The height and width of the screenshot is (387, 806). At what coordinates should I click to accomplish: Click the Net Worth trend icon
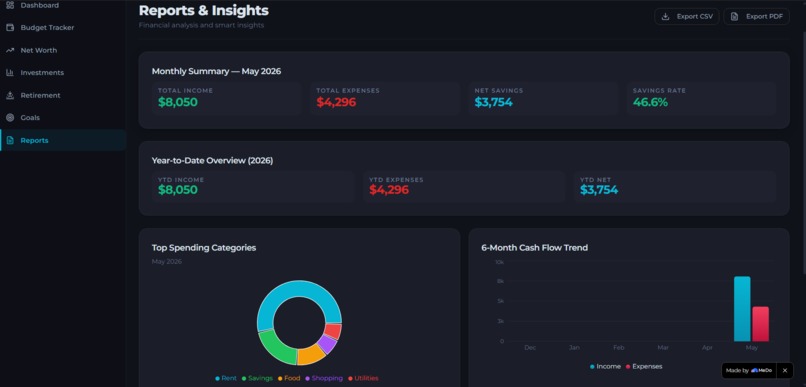[x=10, y=50]
